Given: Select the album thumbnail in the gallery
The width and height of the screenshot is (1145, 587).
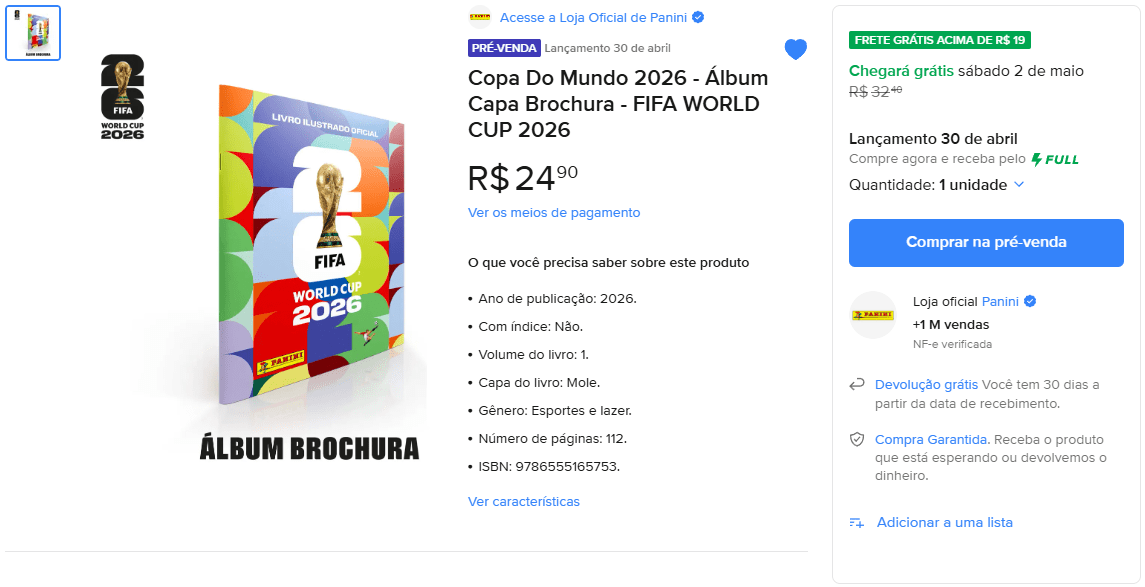Looking at the screenshot, I should point(33,33).
